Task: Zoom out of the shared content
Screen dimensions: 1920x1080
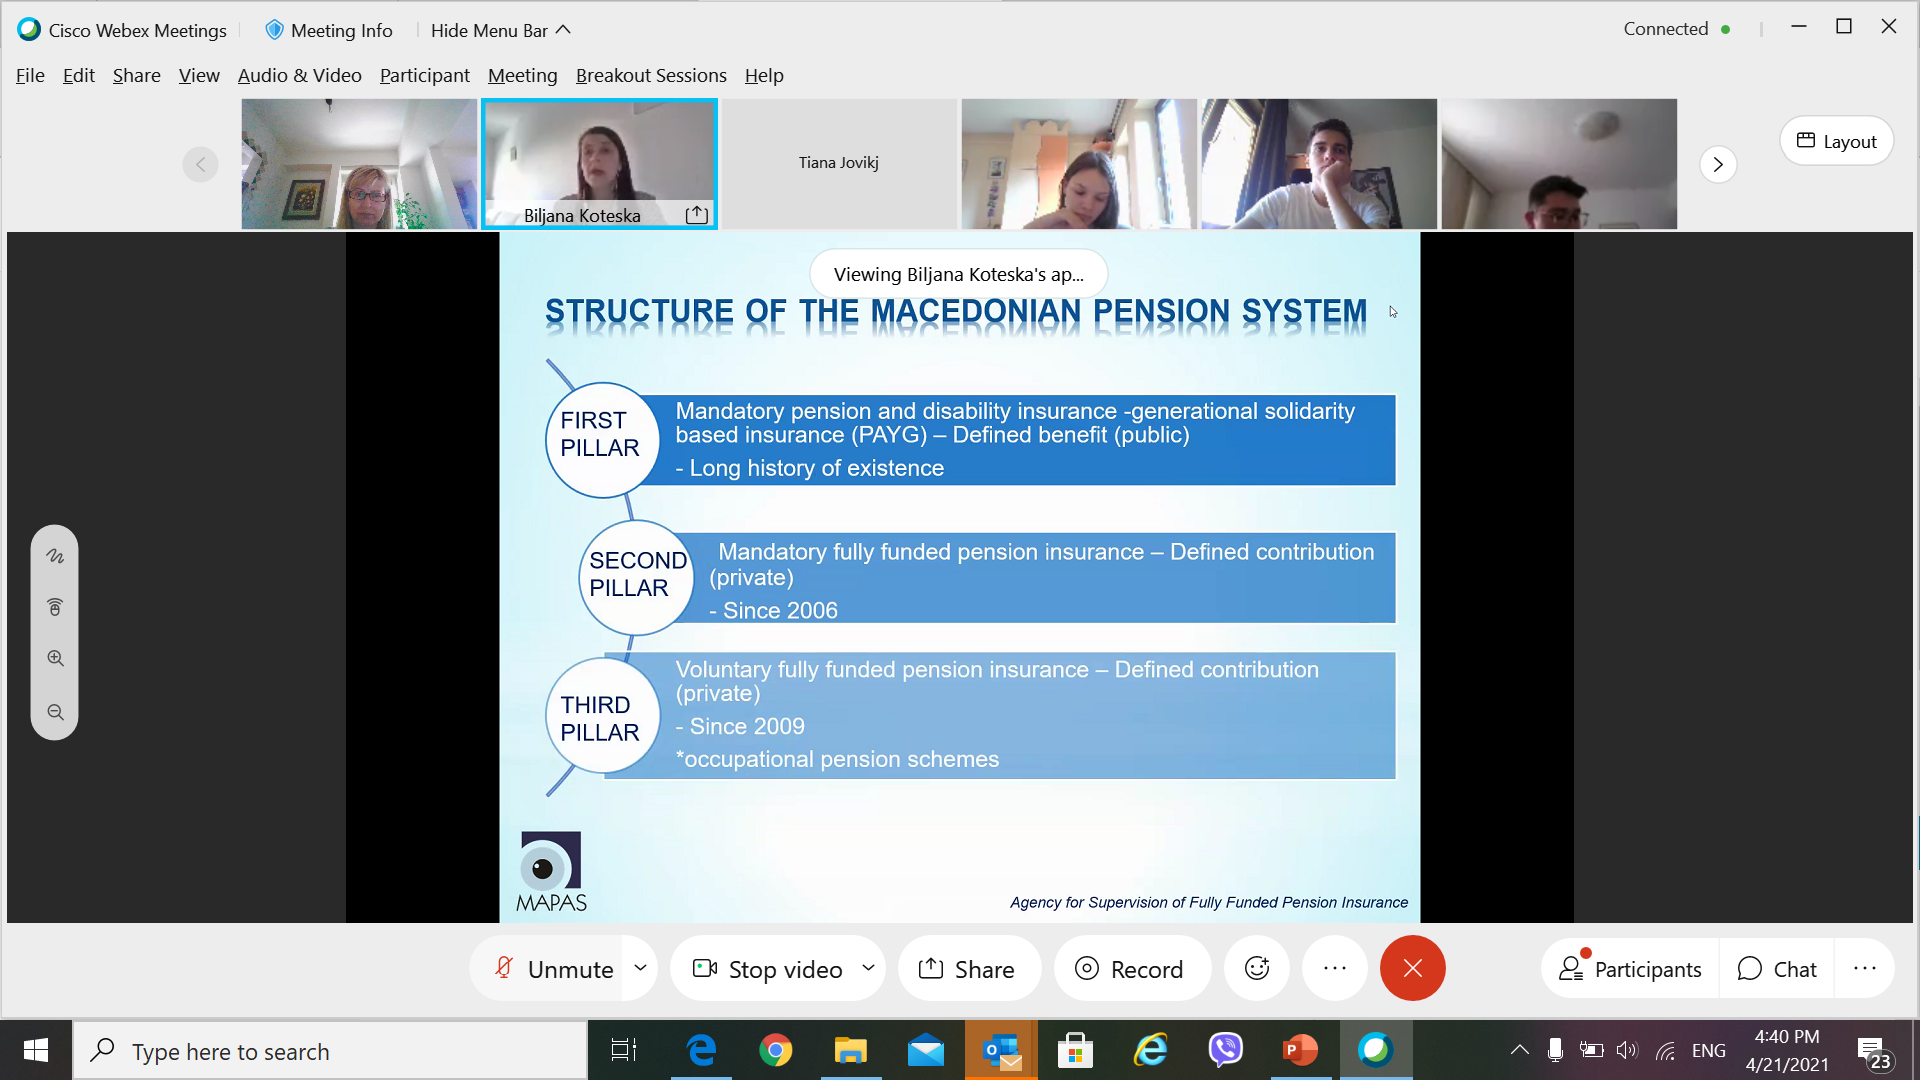Action: [x=55, y=712]
